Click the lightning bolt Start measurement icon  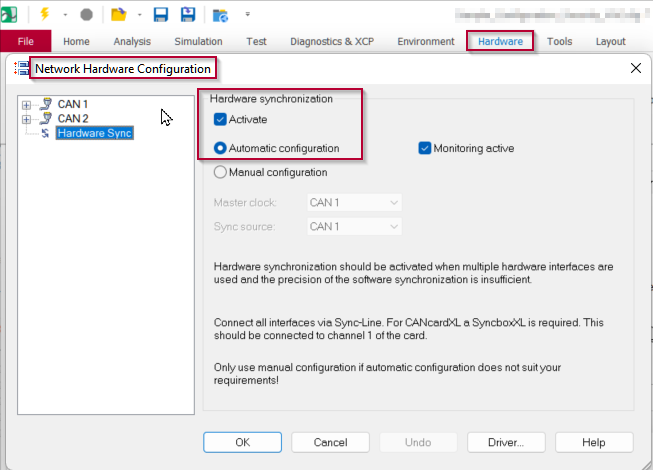(44, 15)
